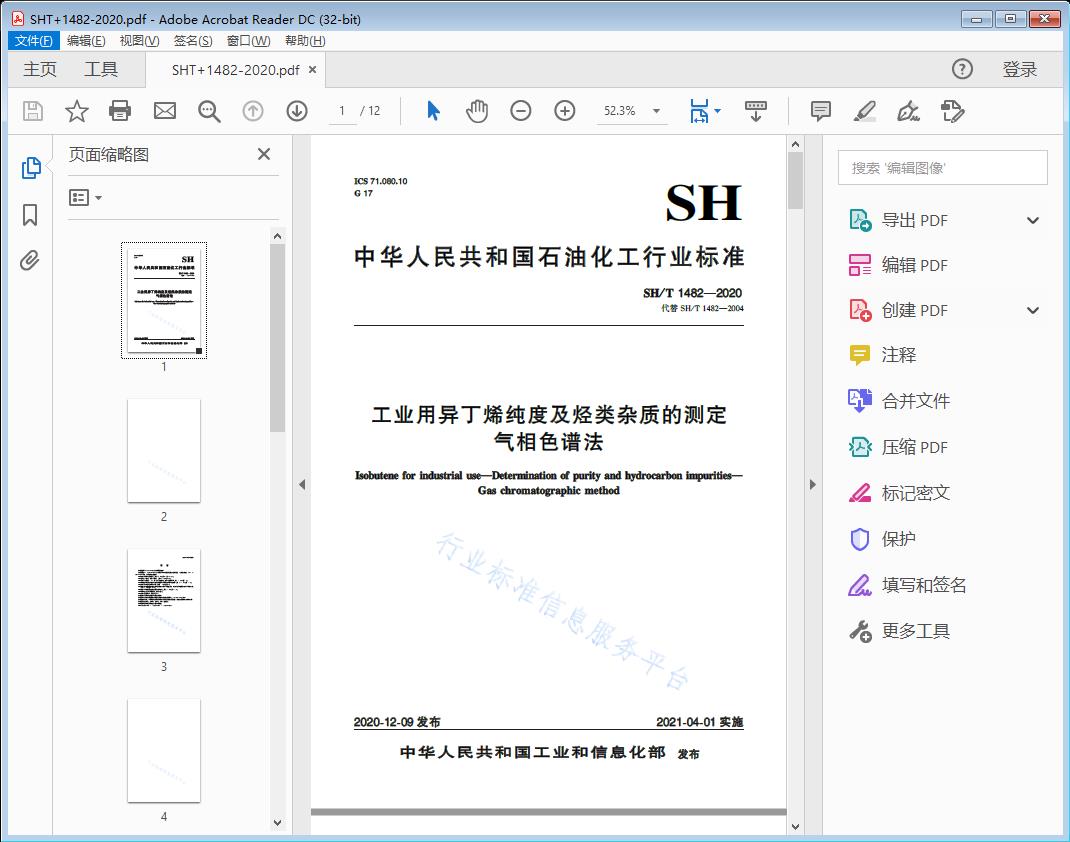
Task: Zoom in using the plus icon
Action: (565, 111)
